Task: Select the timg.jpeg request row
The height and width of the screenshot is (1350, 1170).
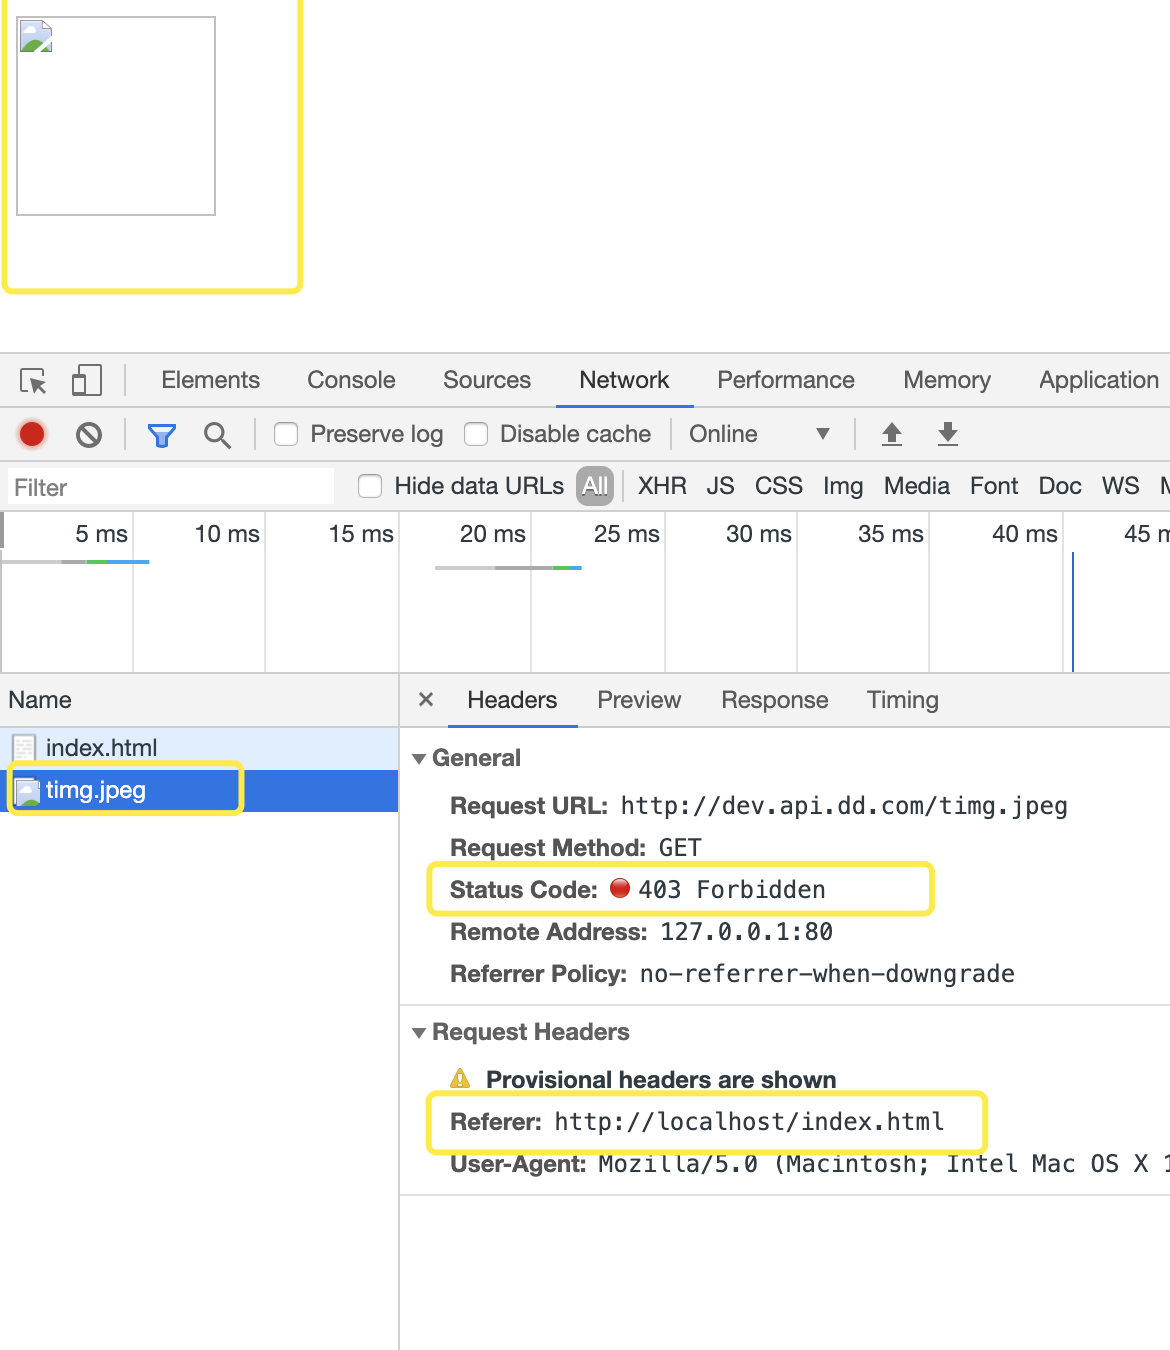Action: (x=199, y=790)
